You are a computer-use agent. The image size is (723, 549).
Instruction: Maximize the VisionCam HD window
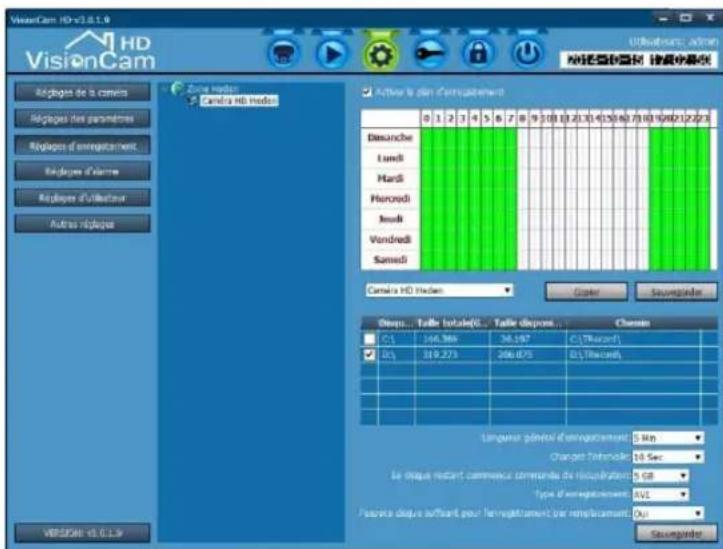[686, 18]
